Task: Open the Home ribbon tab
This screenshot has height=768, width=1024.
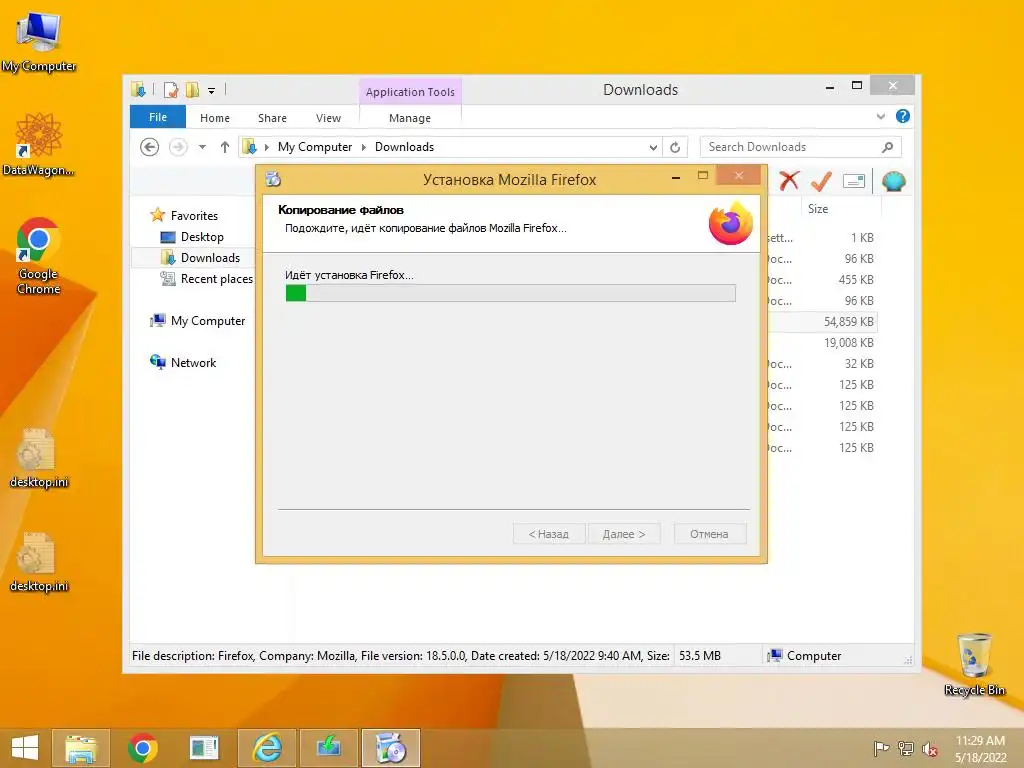Action: [215, 118]
